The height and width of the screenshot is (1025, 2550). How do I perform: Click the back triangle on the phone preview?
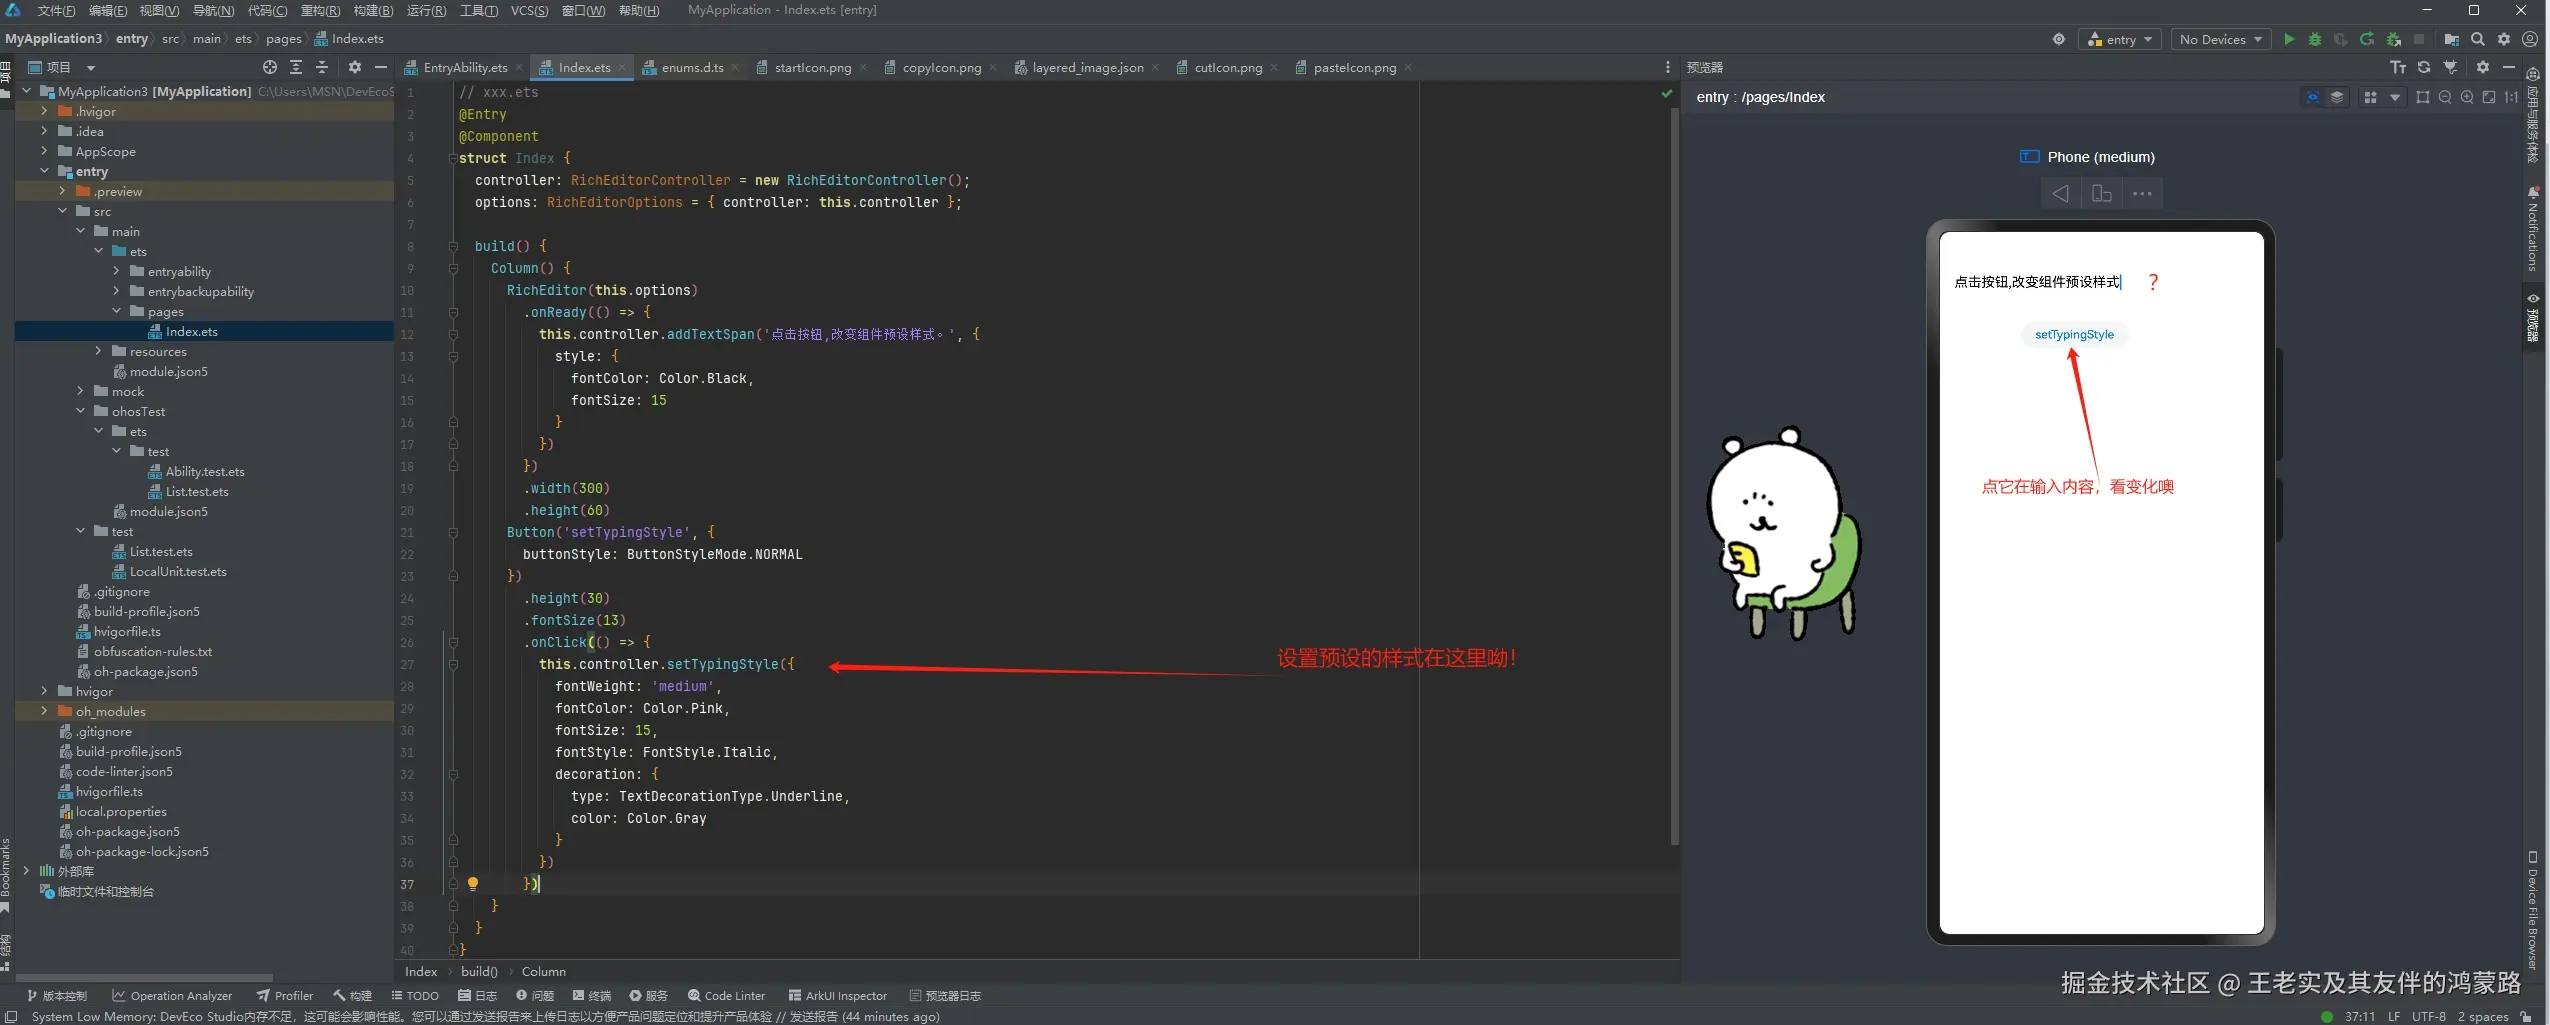[2061, 193]
